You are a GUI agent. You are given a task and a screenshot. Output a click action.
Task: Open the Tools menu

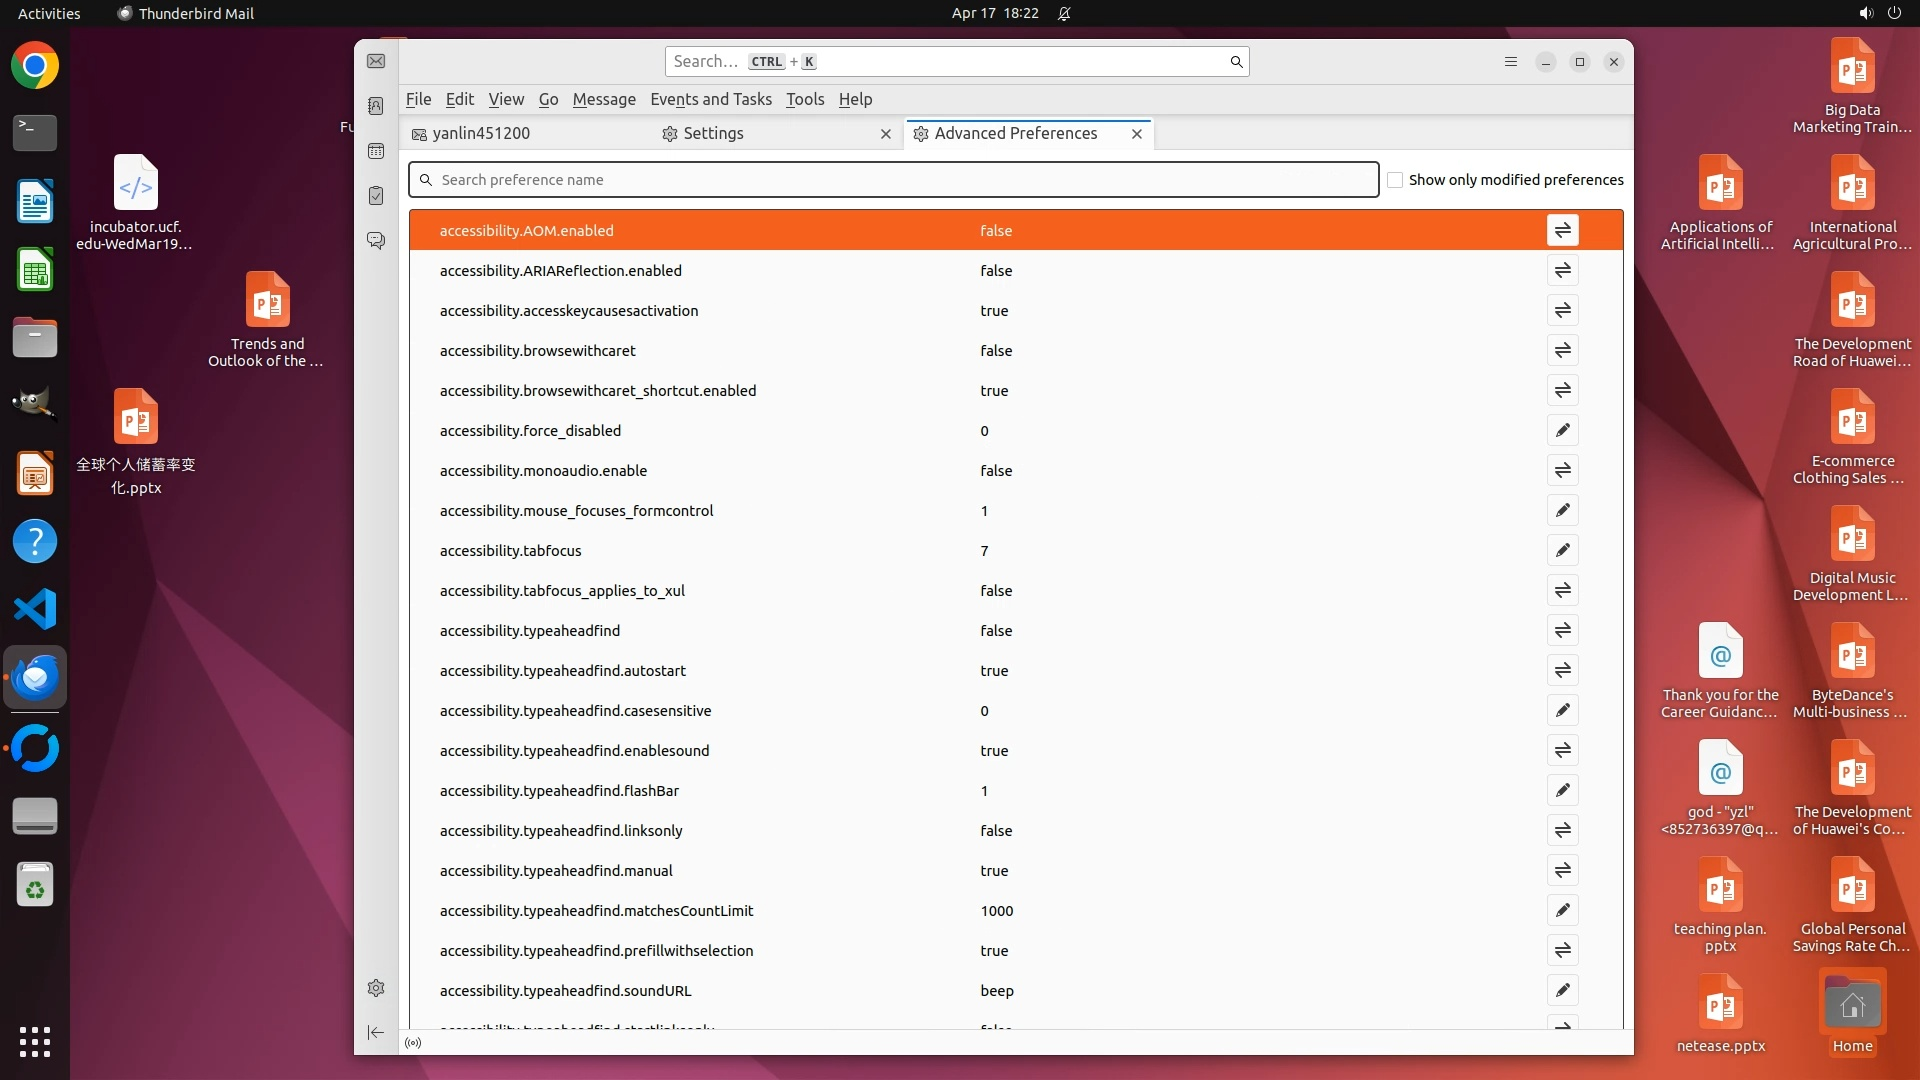804,99
